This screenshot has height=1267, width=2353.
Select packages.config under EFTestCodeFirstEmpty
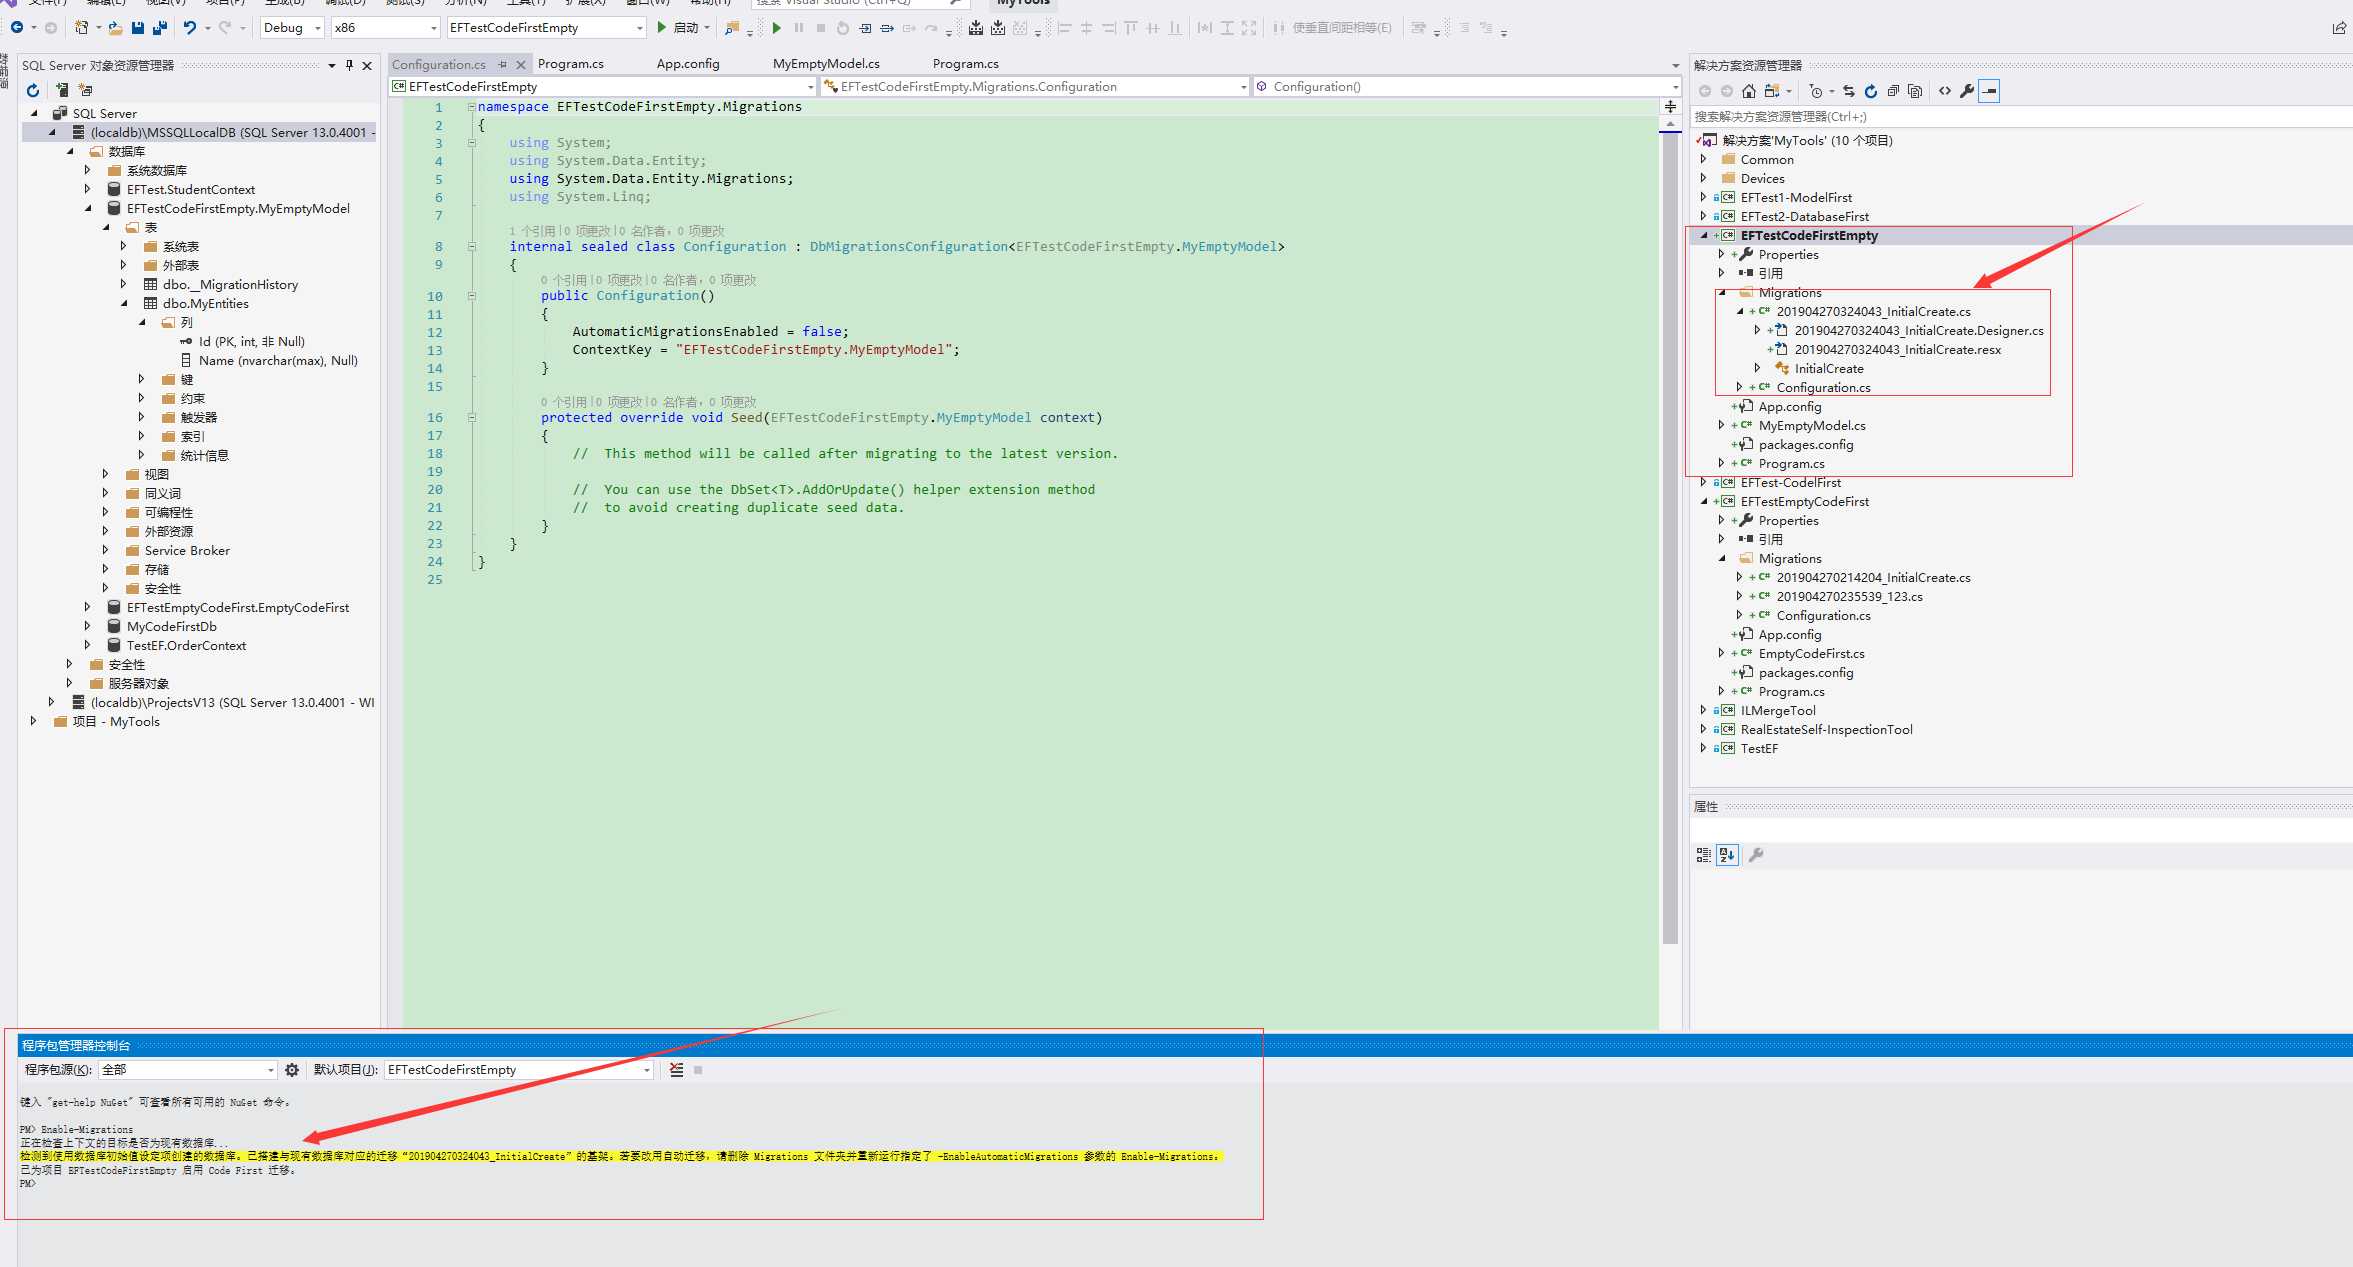pyautogui.click(x=1806, y=445)
